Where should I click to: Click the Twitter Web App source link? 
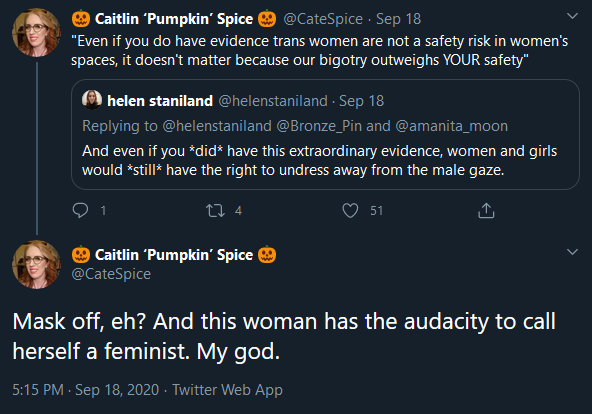(x=227, y=389)
